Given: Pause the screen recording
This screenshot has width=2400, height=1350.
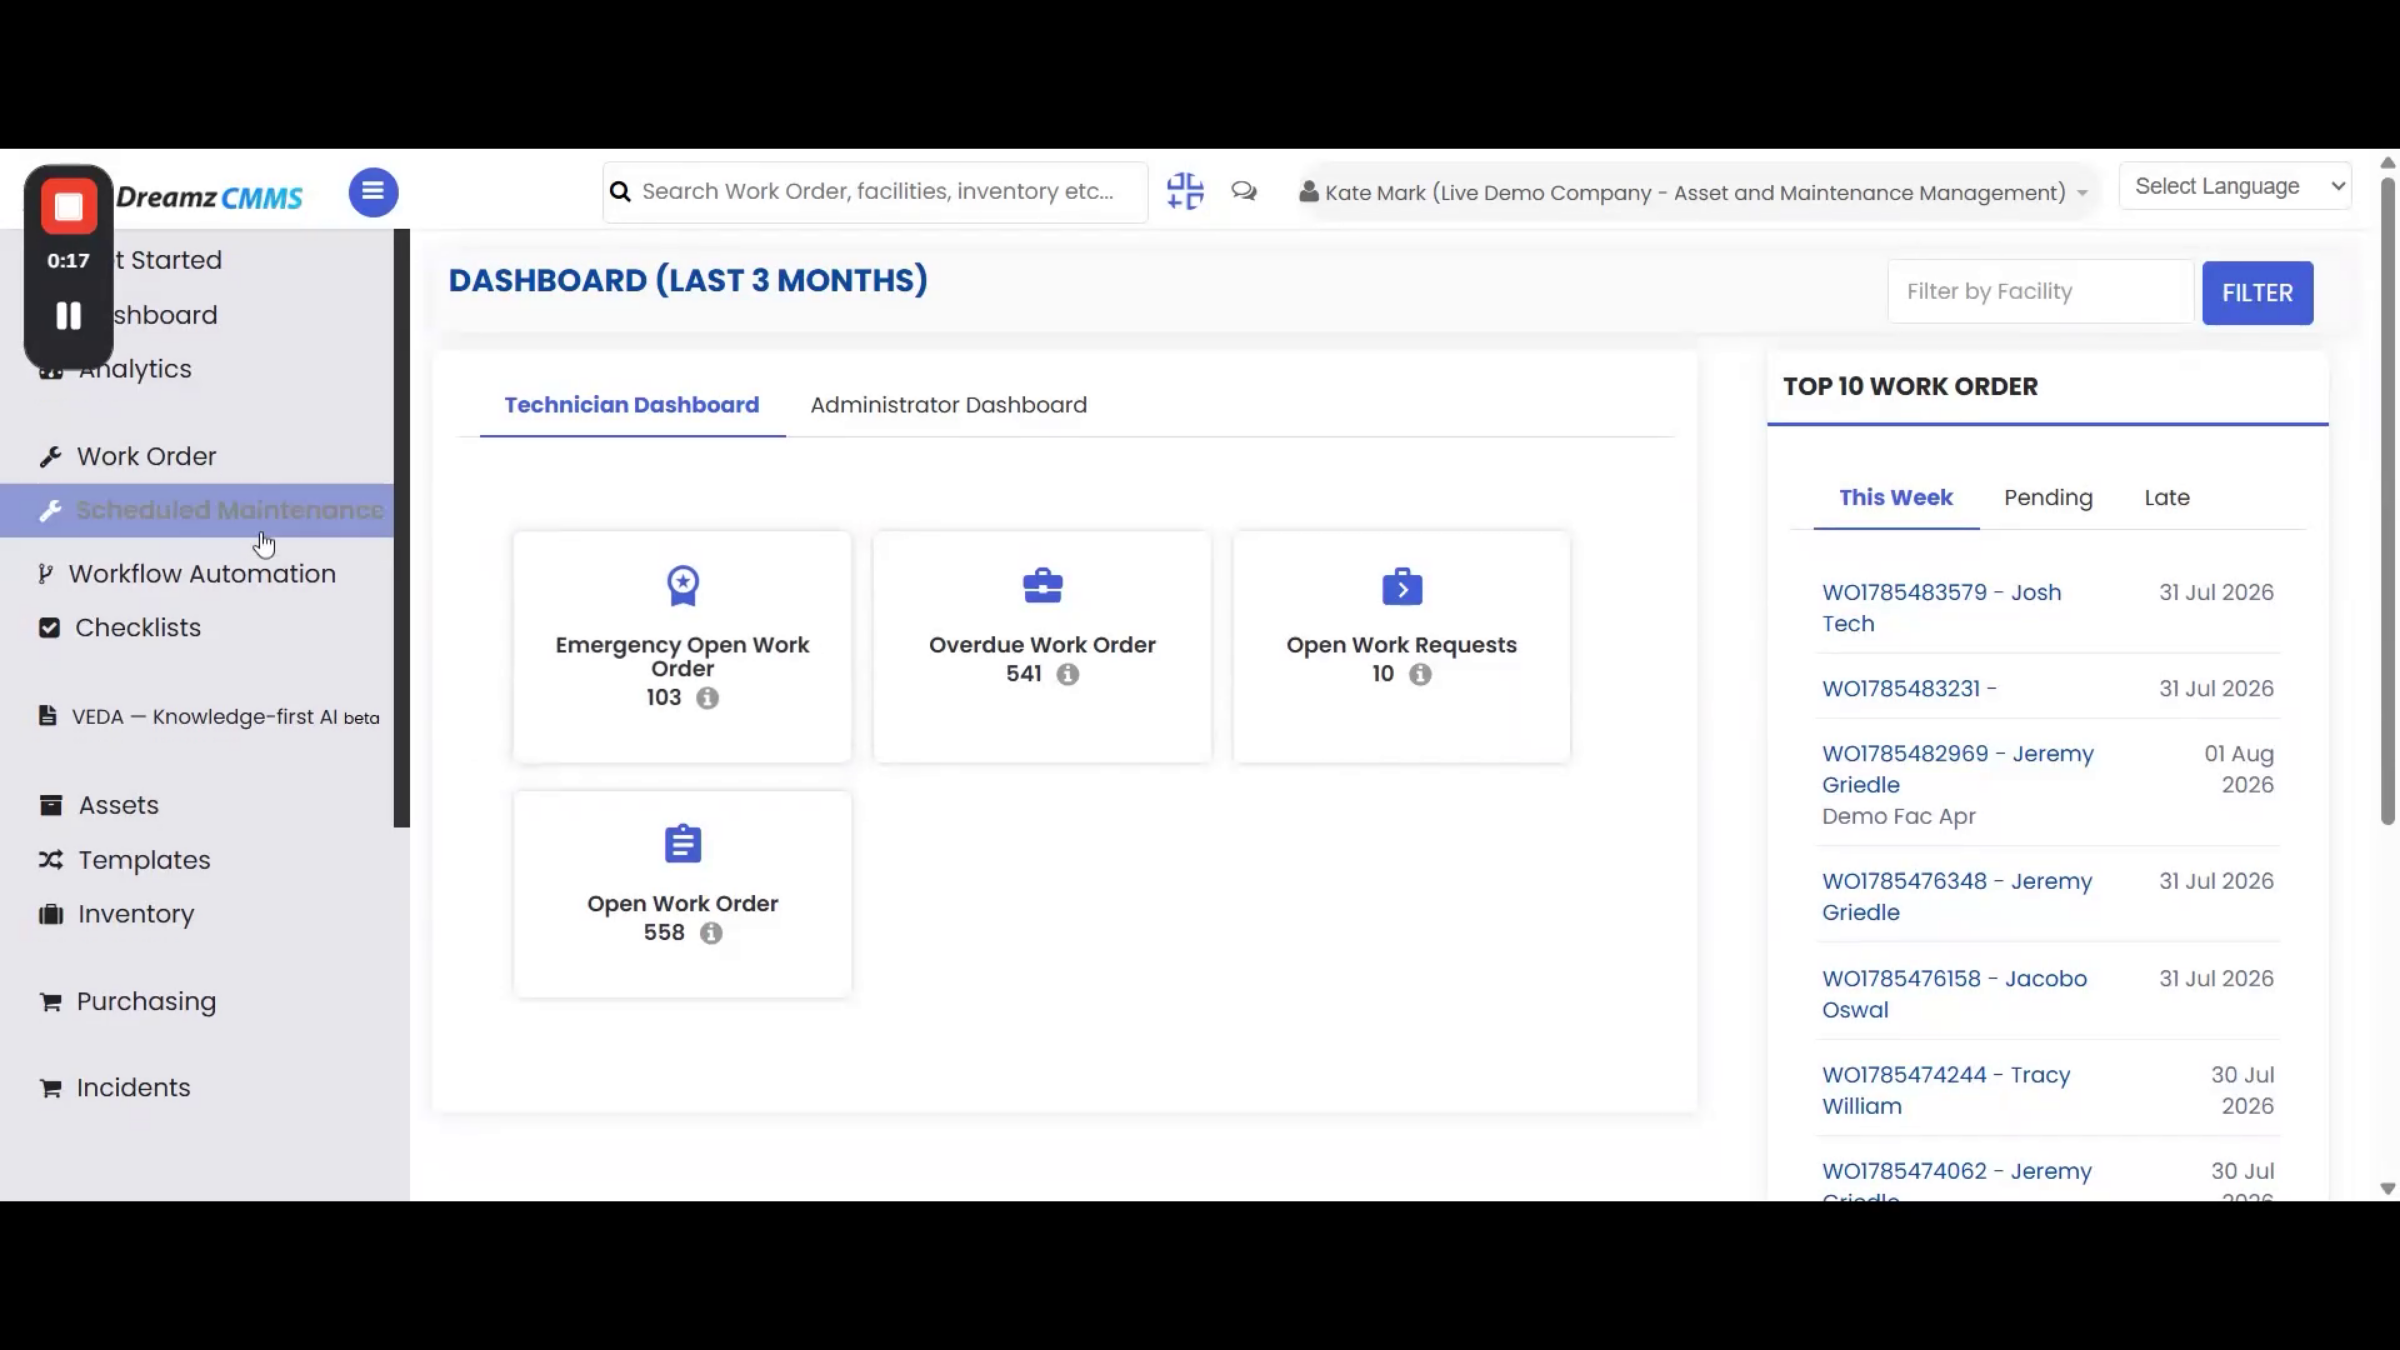Looking at the screenshot, I should pyautogui.click(x=68, y=316).
